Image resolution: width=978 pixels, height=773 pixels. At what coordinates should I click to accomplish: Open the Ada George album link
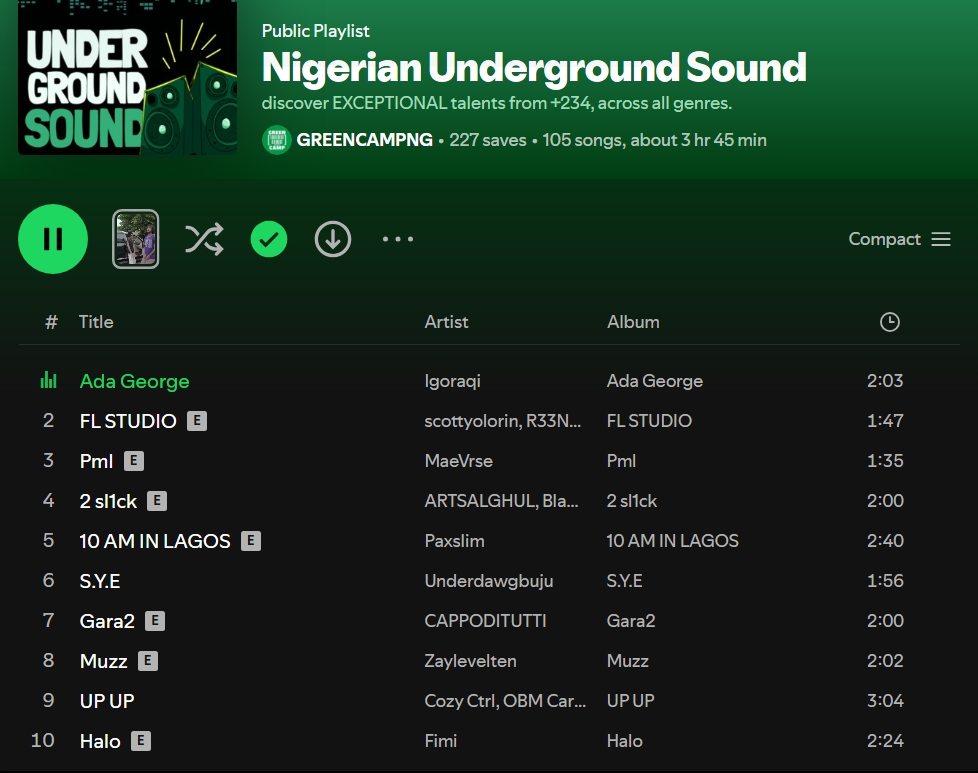tap(655, 381)
